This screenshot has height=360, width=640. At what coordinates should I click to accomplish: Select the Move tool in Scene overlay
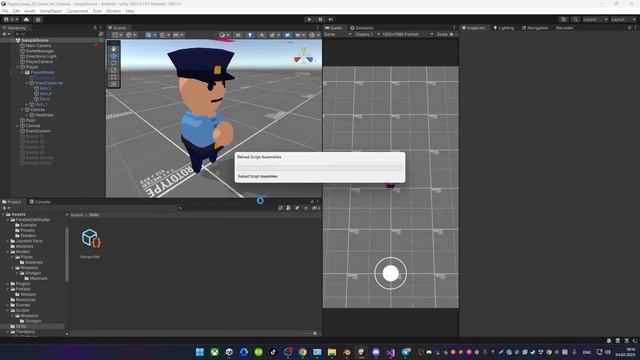(113, 56)
